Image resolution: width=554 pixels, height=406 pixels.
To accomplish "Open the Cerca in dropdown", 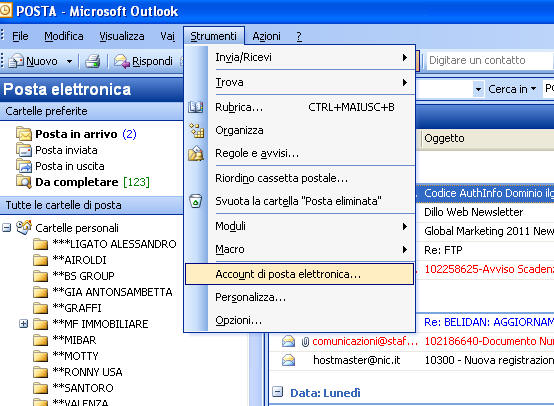I will point(512,89).
